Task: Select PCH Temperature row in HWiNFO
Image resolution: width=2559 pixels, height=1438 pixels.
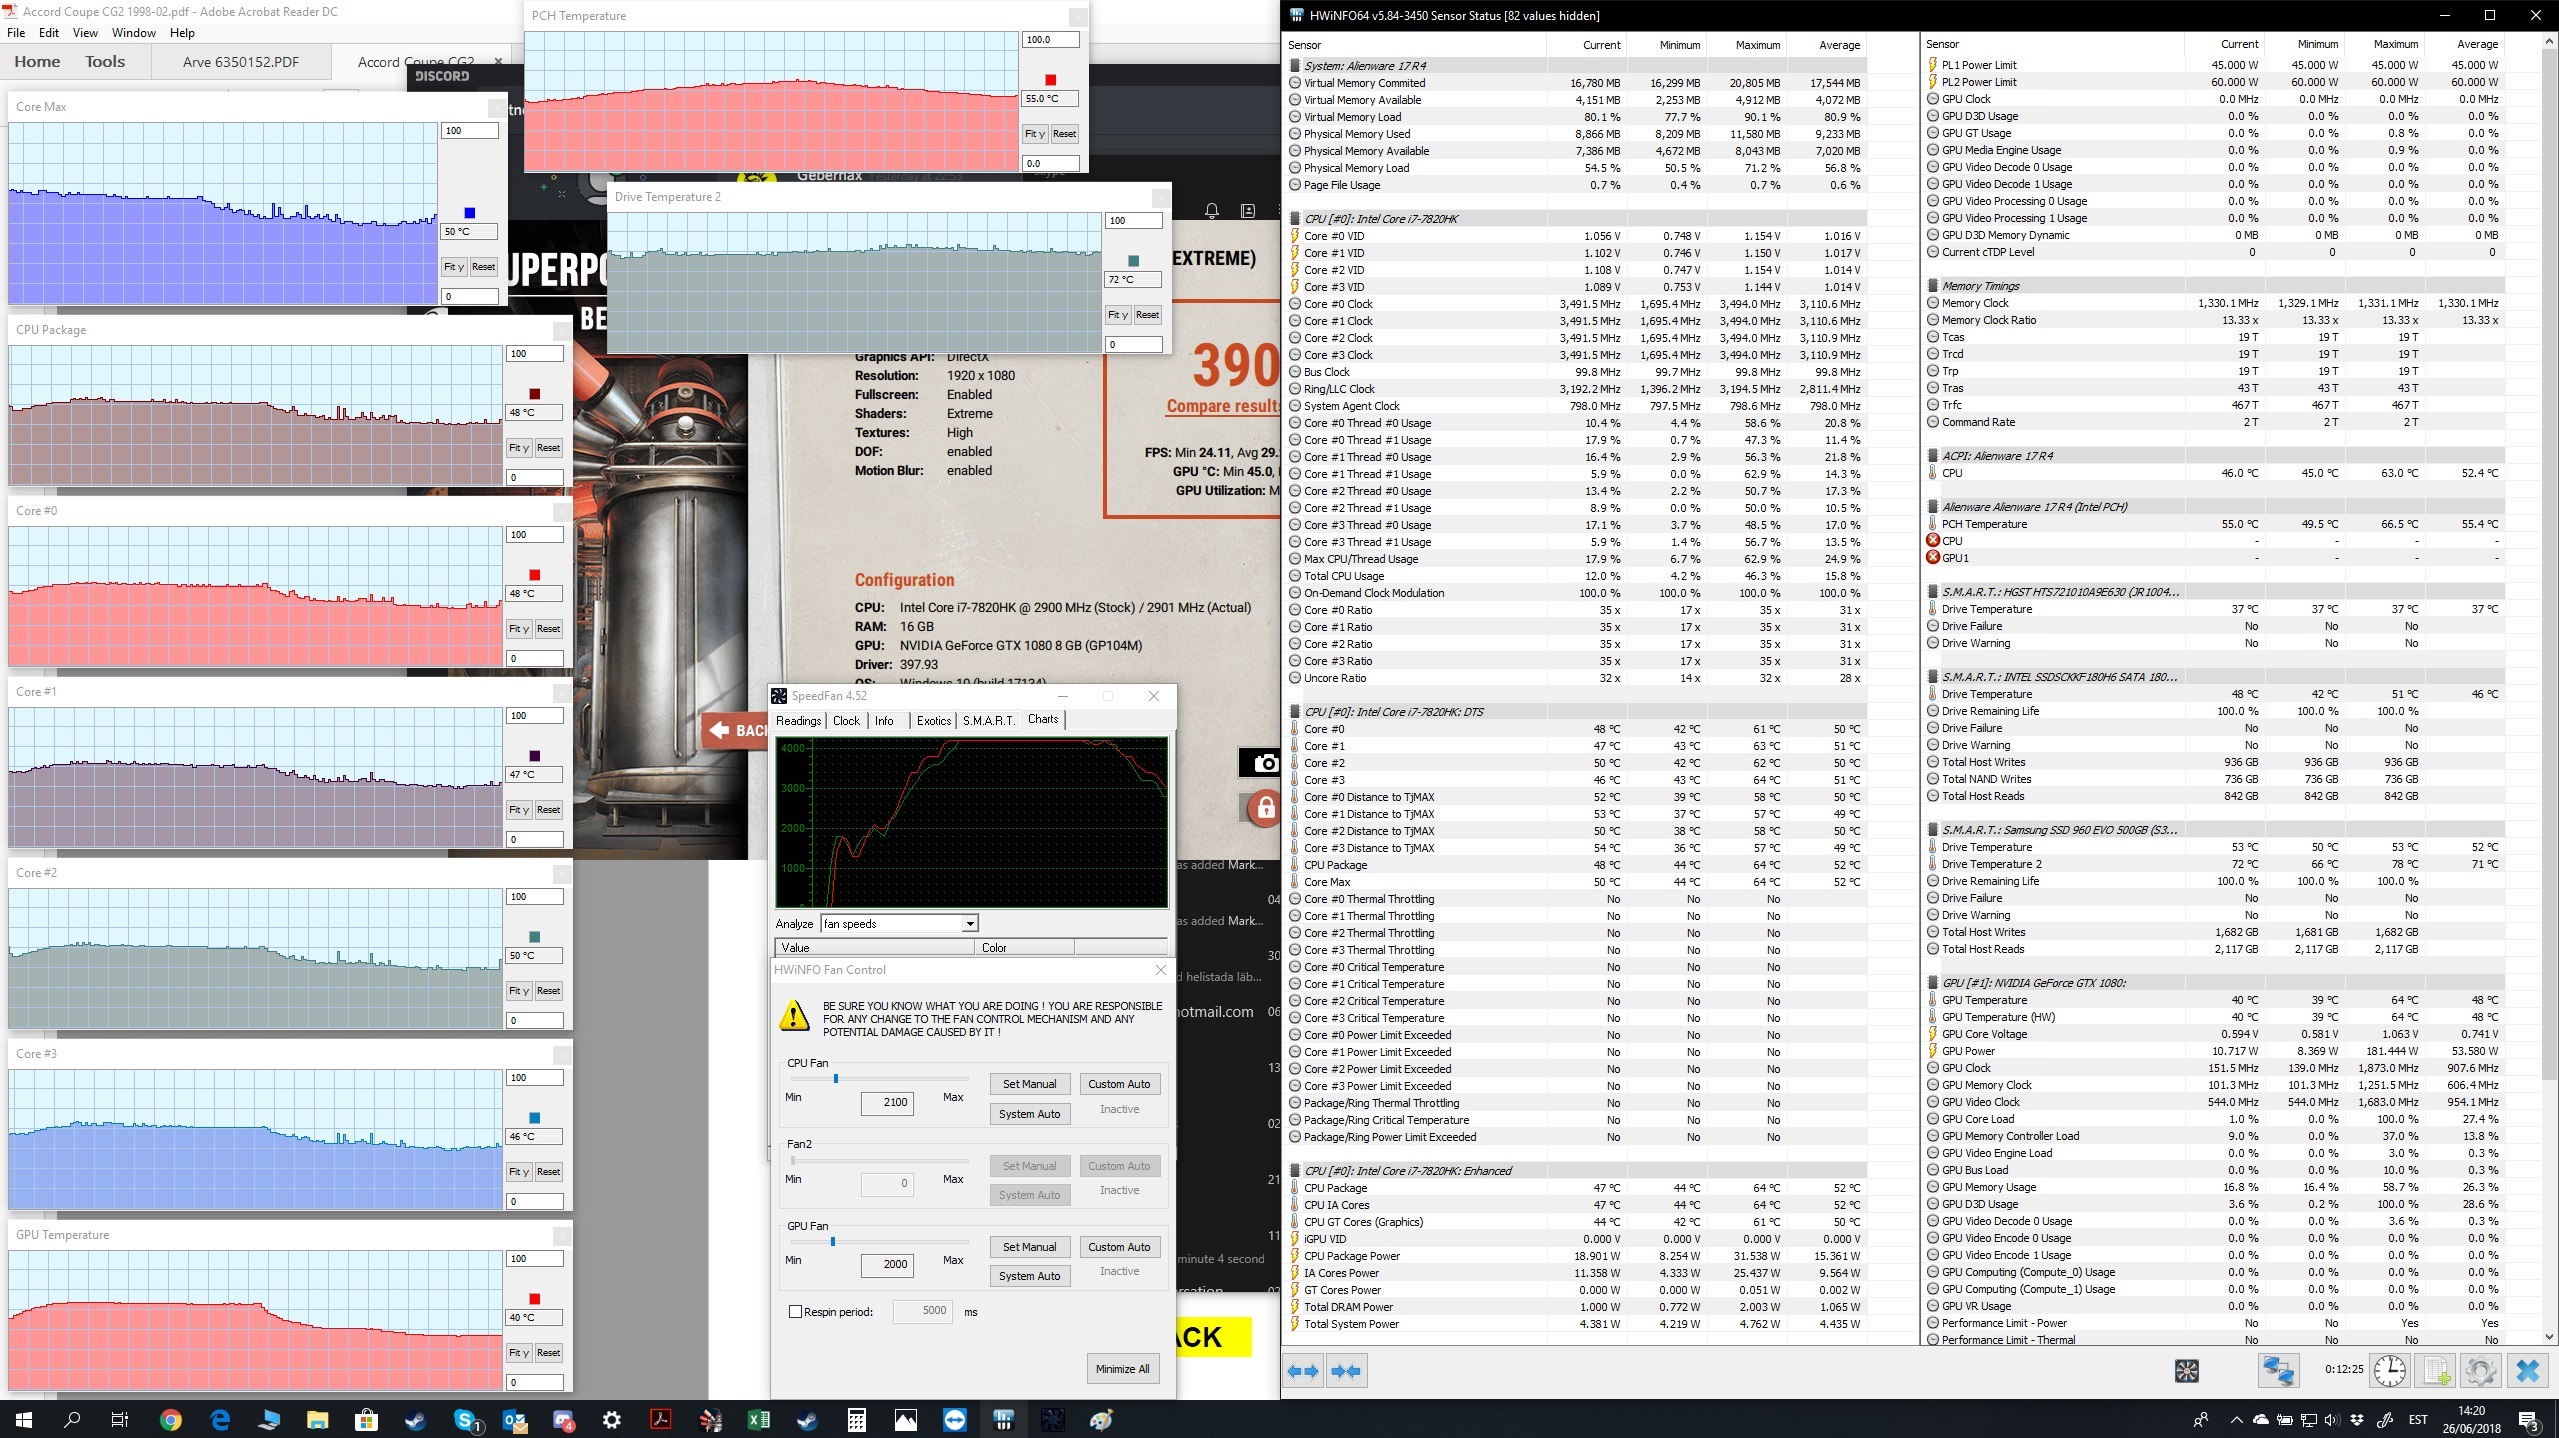Action: [2214, 524]
